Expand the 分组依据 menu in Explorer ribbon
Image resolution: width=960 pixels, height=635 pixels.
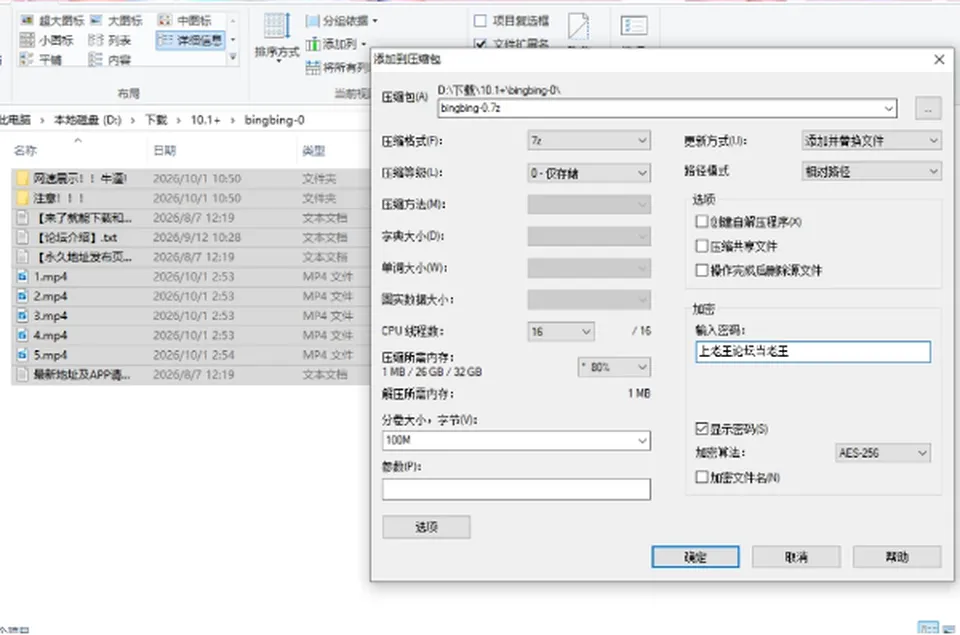(x=342, y=21)
